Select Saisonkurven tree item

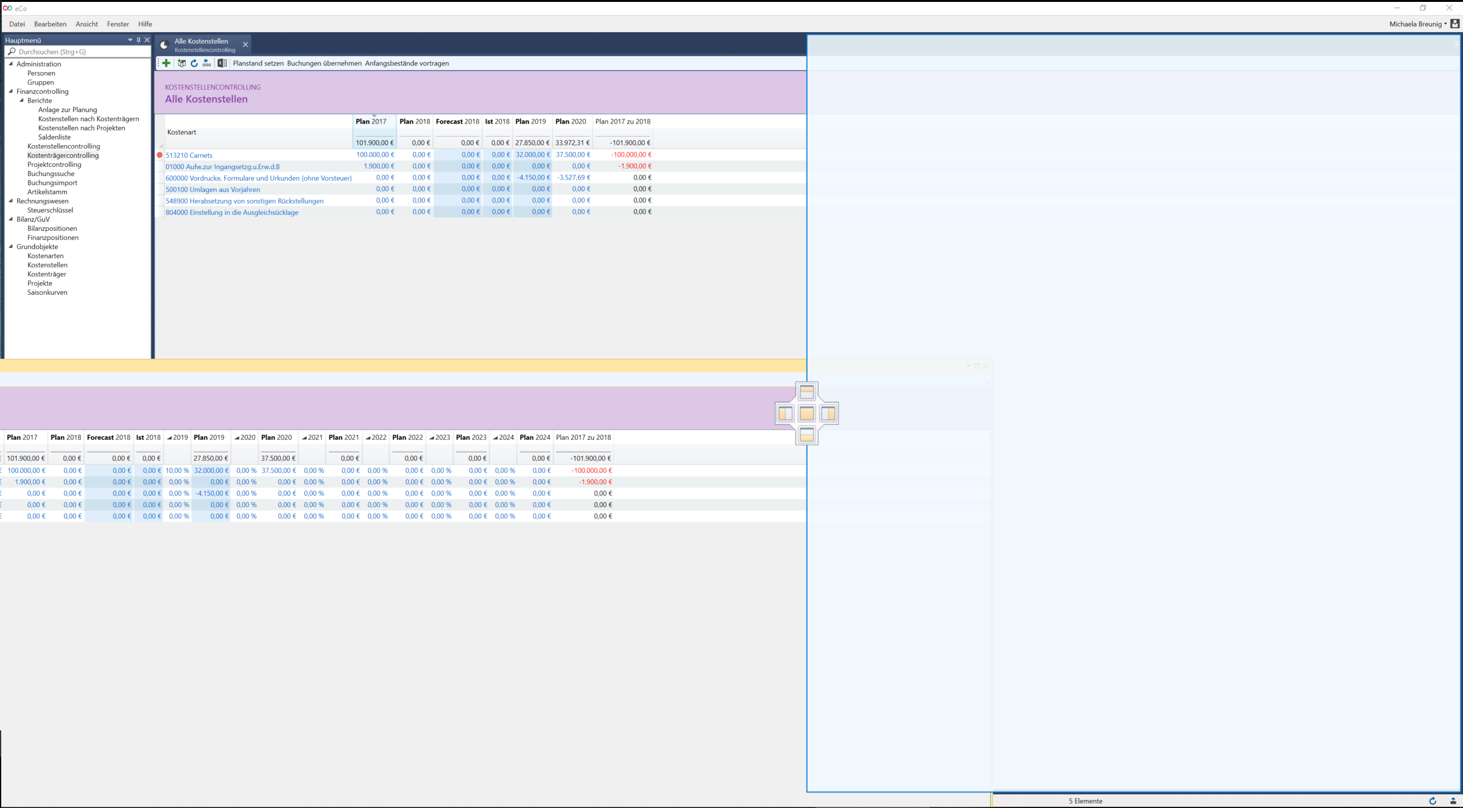47,292
